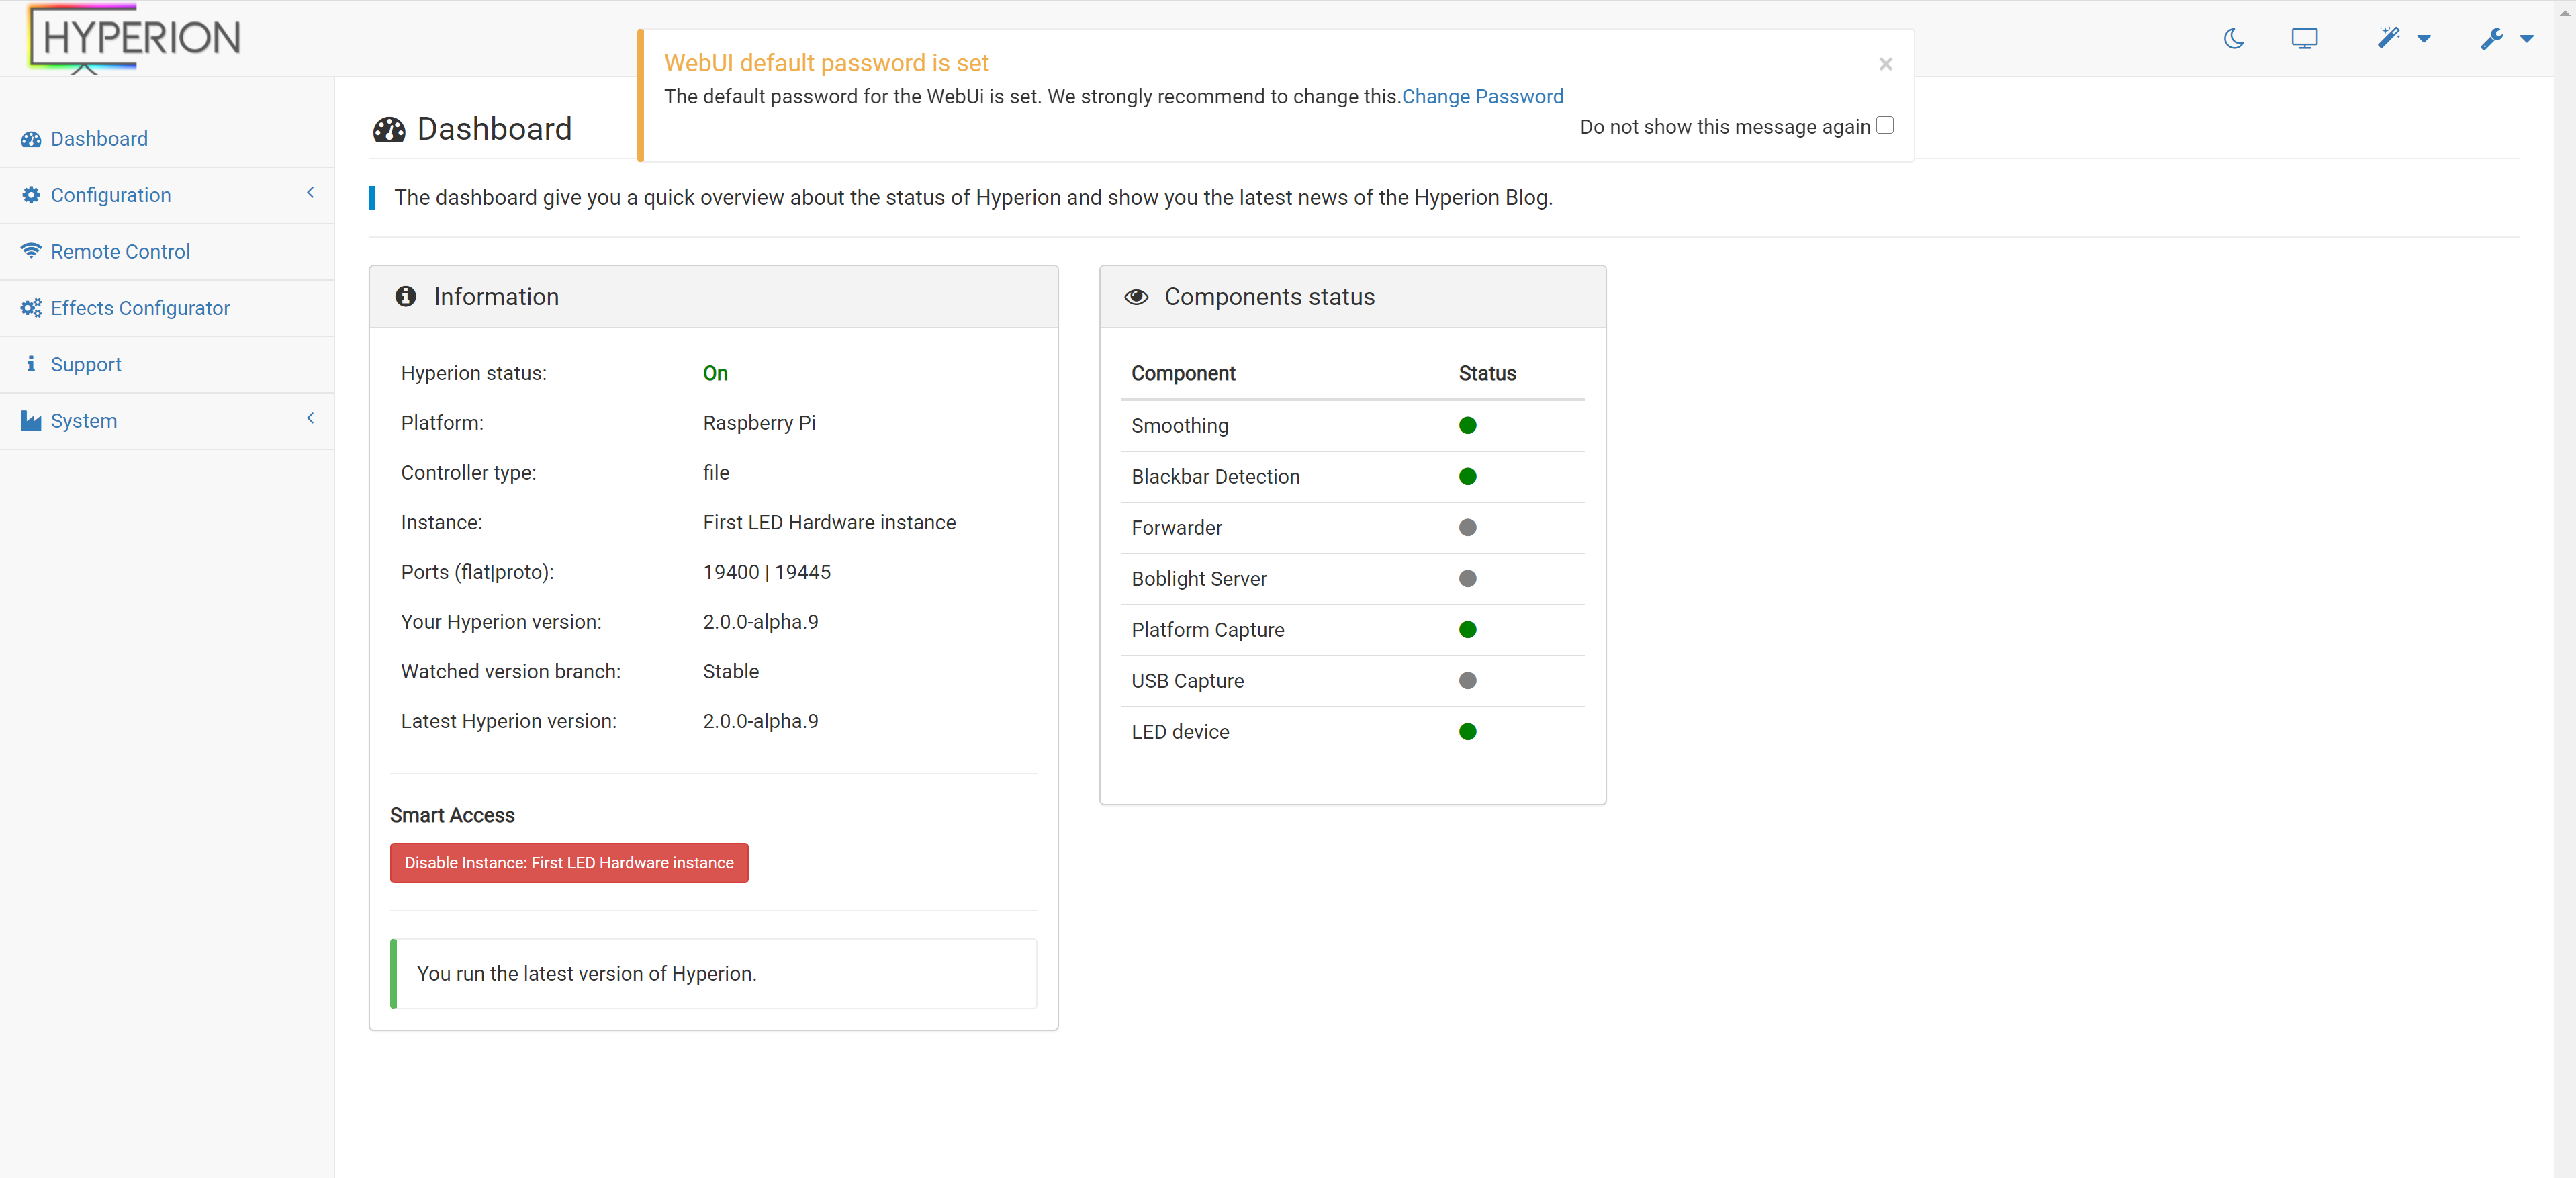
Task: Click the Change Password link
Action: [x=1483, y=96]
